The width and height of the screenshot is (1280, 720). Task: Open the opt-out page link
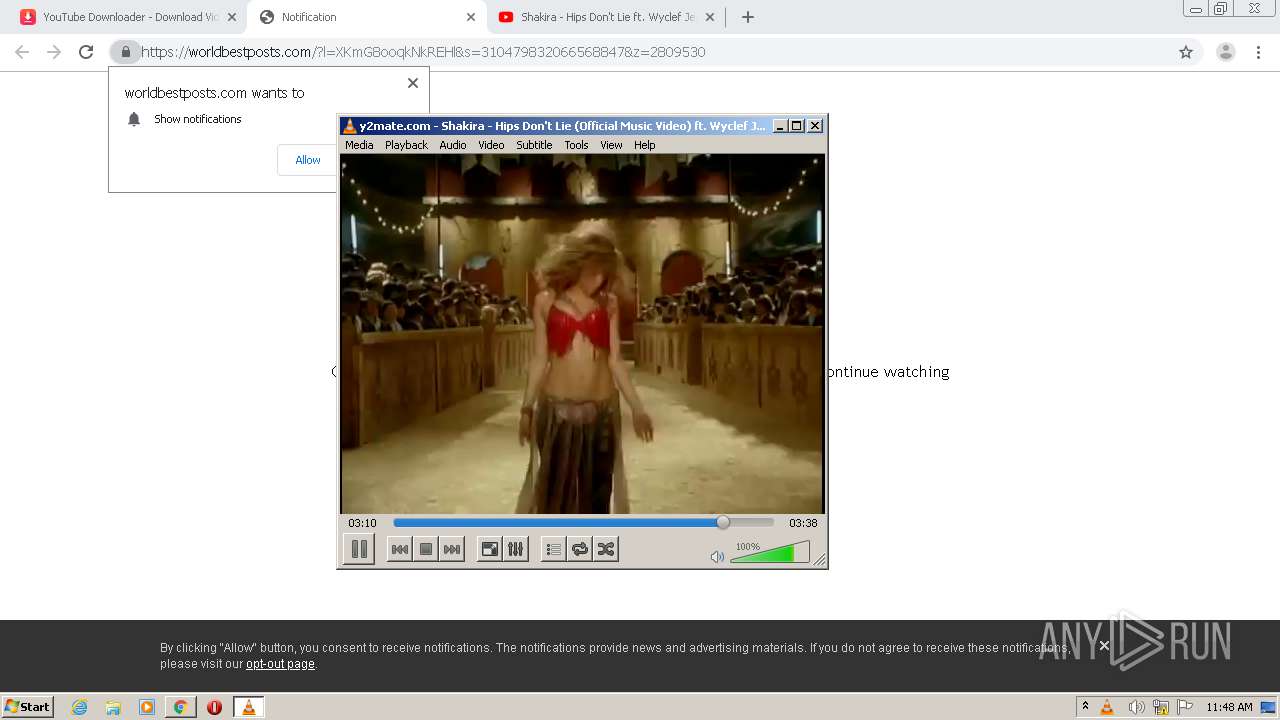point(280,664)
